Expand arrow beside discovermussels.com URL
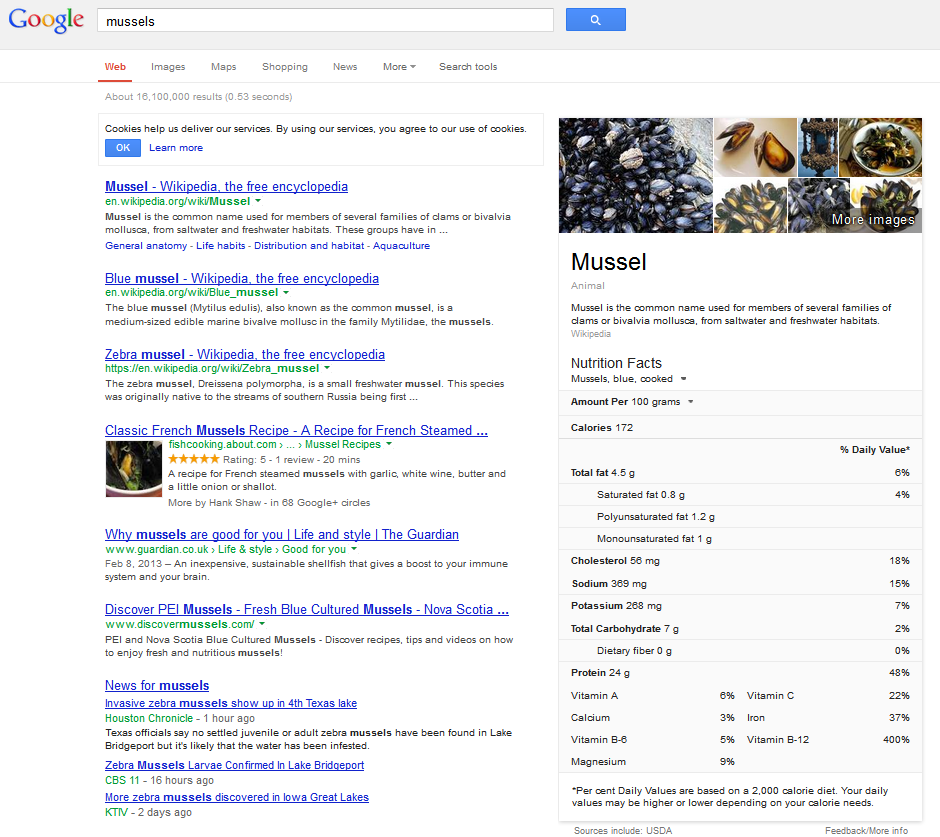Viewport: 940px width, 837px height. [262, 624]
